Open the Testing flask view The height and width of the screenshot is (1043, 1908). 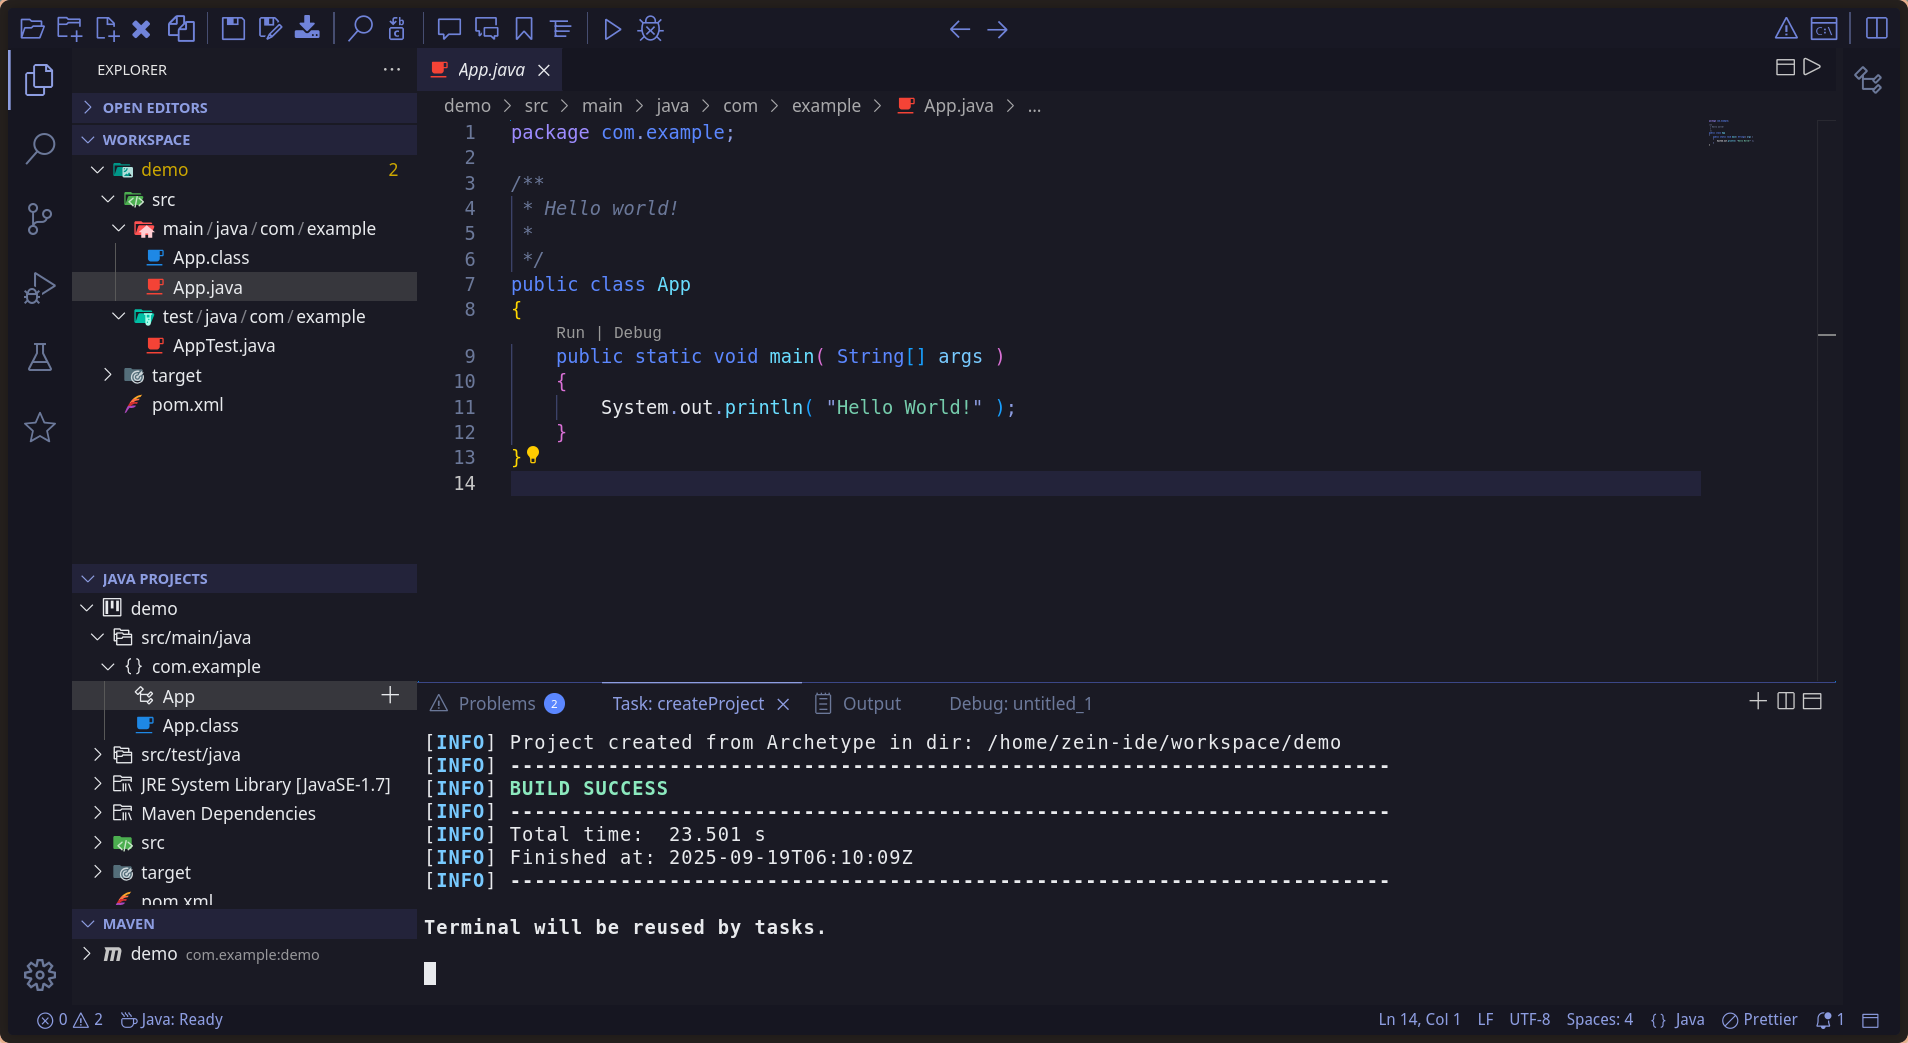click(40, 357)
